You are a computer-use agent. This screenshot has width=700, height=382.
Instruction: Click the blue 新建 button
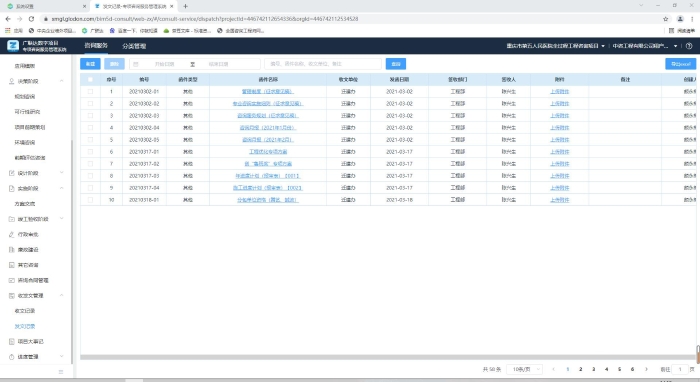coord(91,64)
